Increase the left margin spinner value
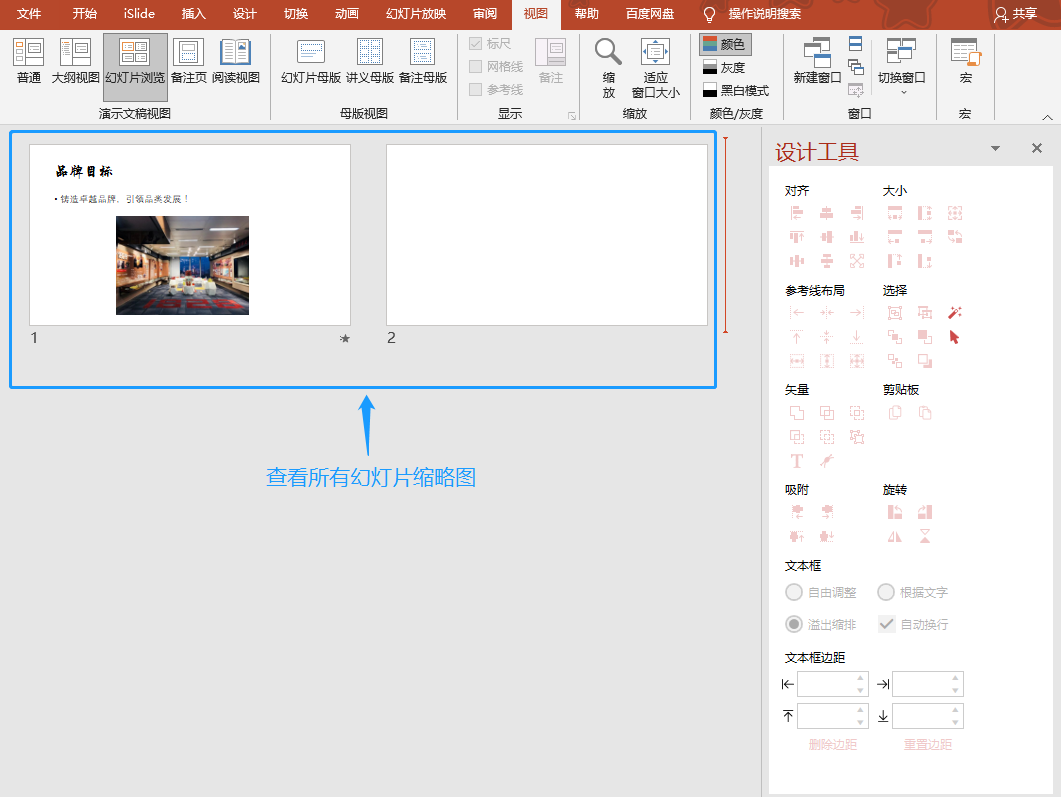Image resolution: width=1061 pixels, height=797 pixels. [860, 678]
